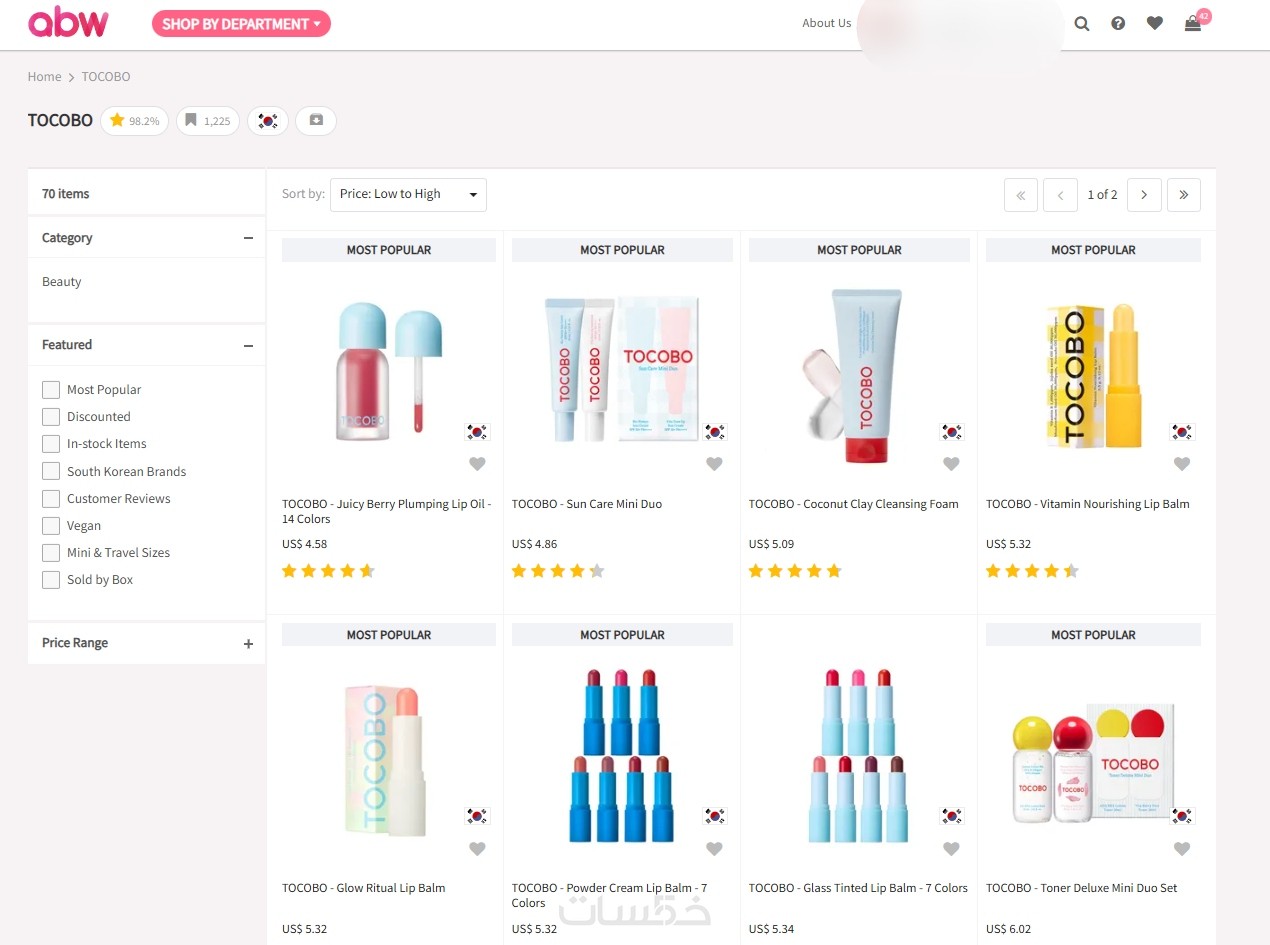
Task: Check the Customer Reviews filter
Action: point(51,498)
